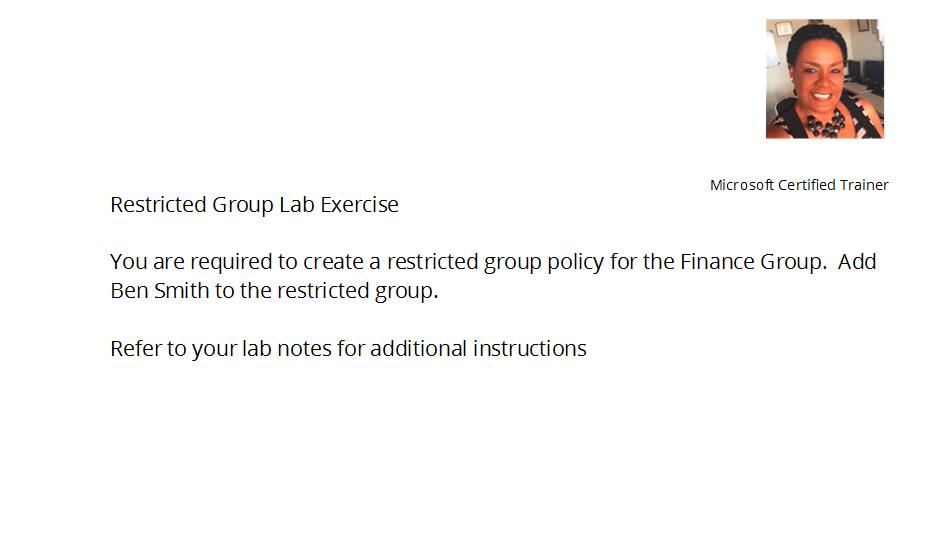Click the Microsoft Certified Trainer caption
The image size is (940, 544).
(799, 185)
